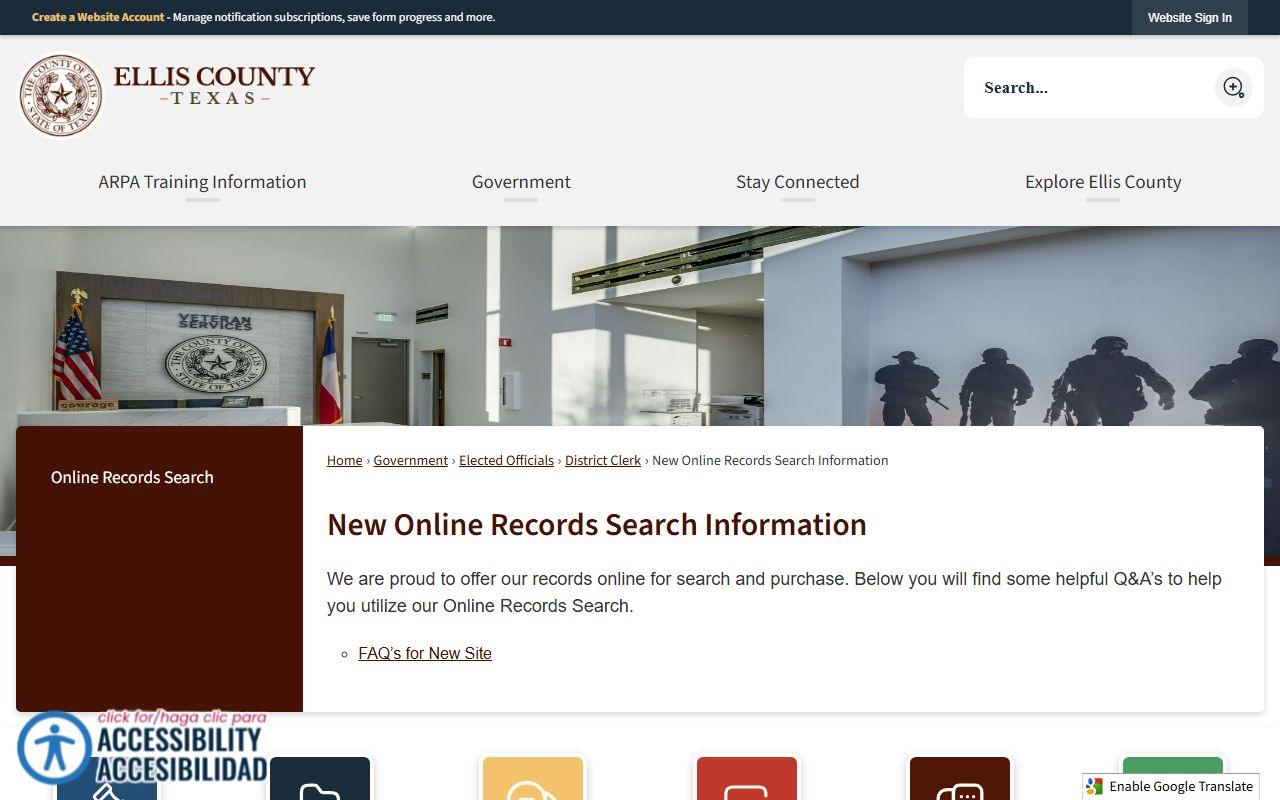Select Online Records Search in sidebar
This screenshot has width=1280, height=800.
[x=132, y=477]
